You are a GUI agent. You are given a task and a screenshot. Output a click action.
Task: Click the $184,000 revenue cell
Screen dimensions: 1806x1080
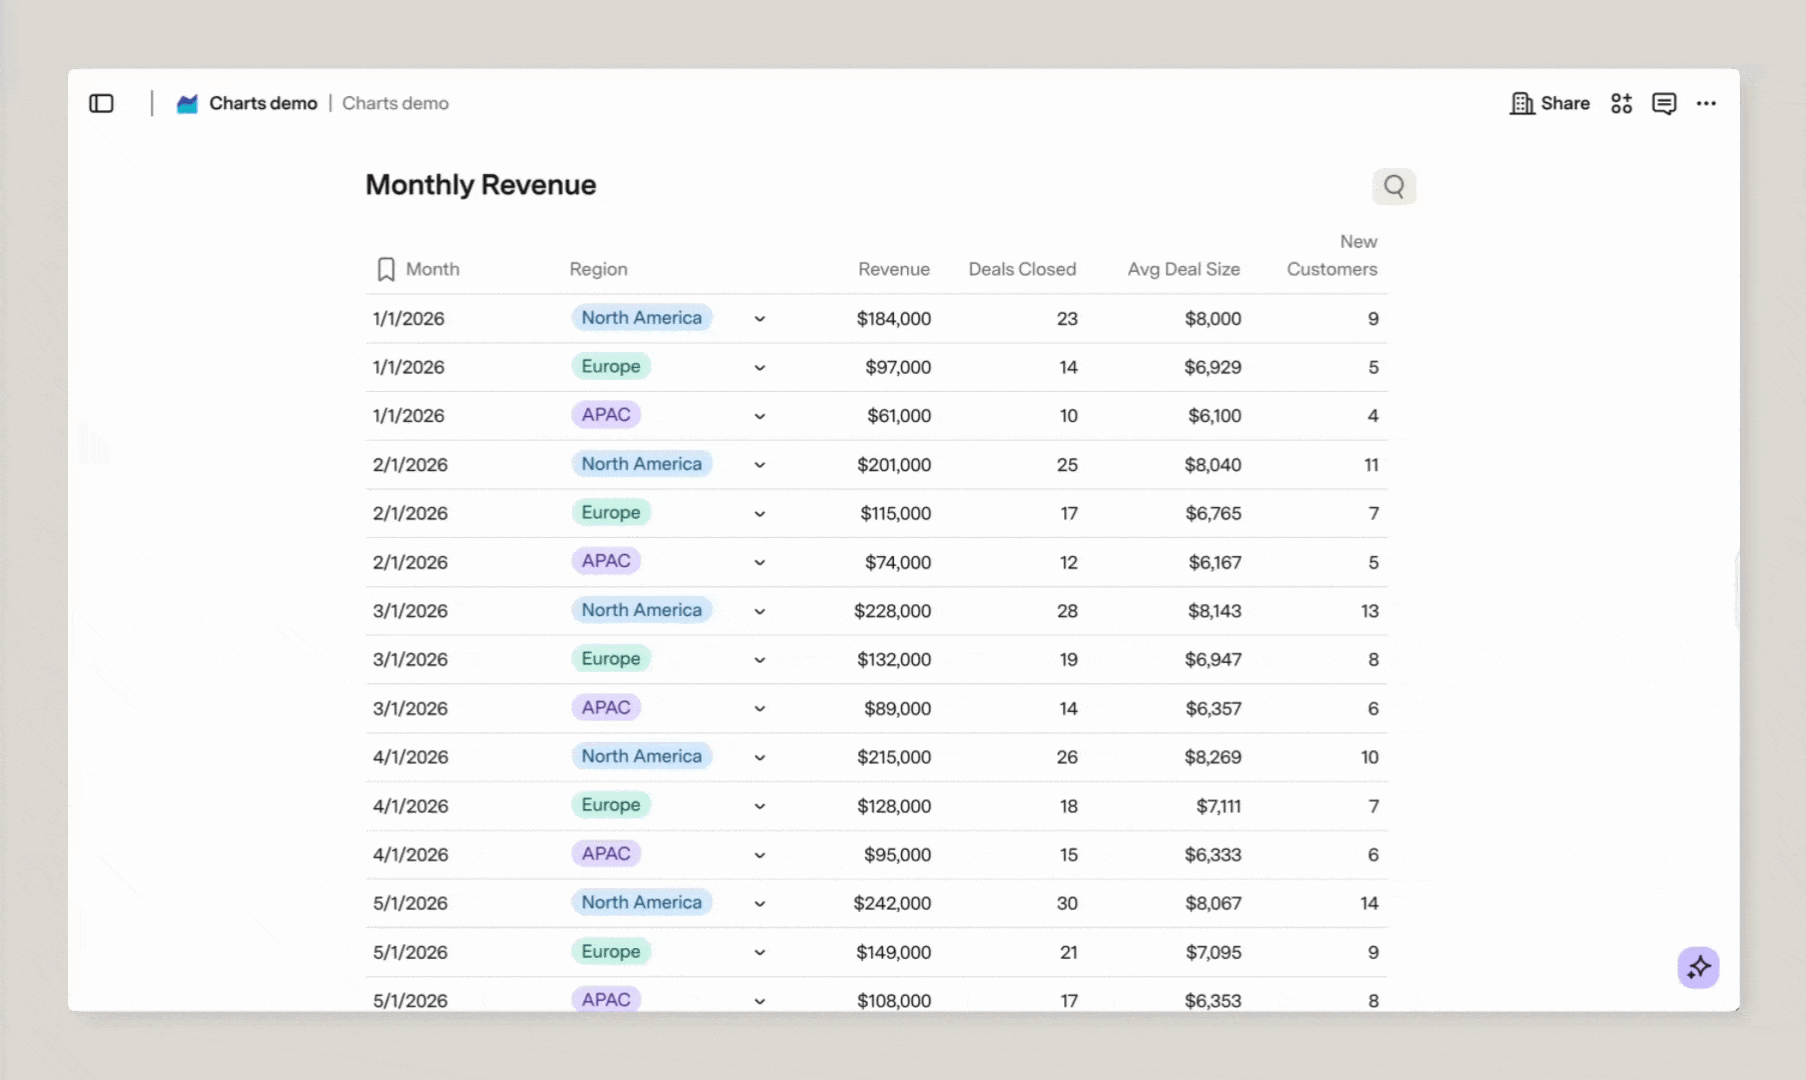click(893, 319)
